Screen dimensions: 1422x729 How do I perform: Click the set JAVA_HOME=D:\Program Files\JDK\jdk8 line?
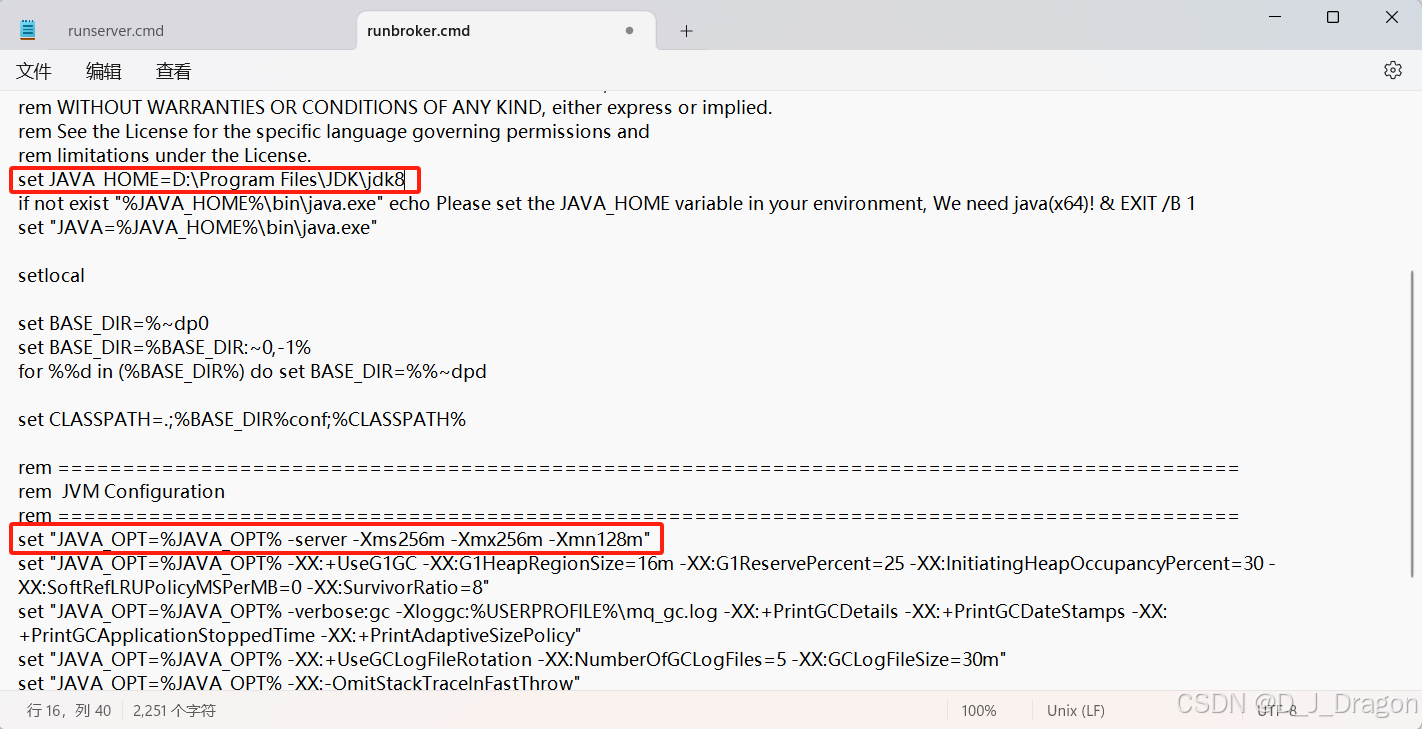point(211,180)
